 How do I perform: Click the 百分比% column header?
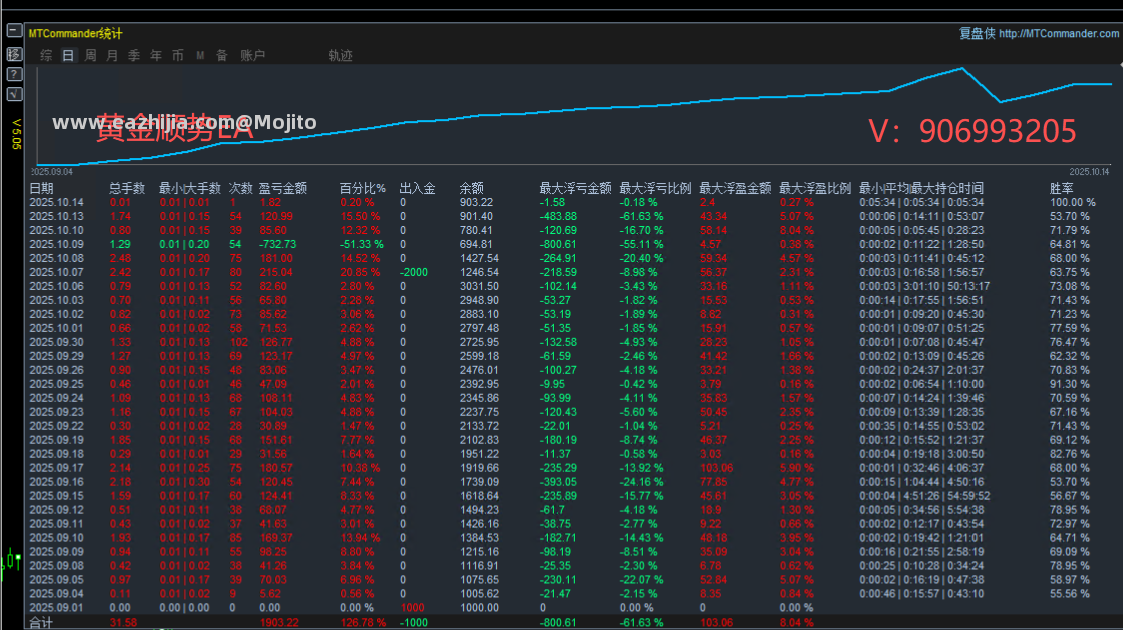pyautogui.click(x=362, y=188)
